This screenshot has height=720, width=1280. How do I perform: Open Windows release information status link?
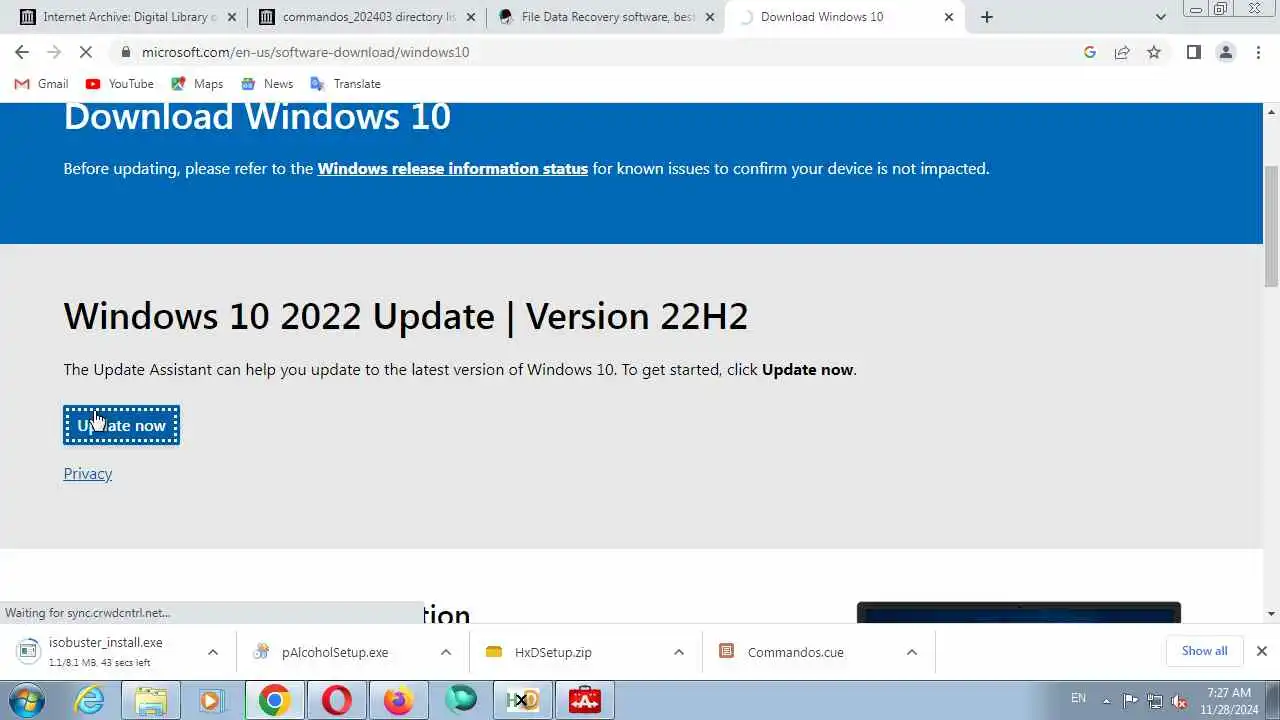(452, 168)
